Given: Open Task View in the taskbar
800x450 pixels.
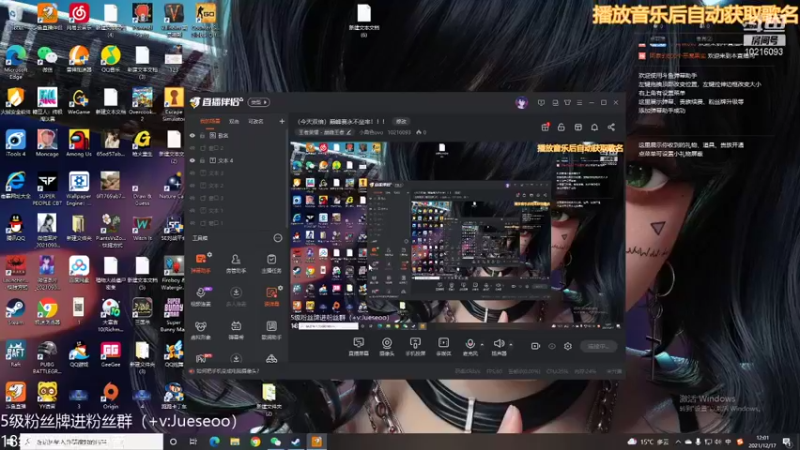Looking at the screenshot, I should [193, 441].
